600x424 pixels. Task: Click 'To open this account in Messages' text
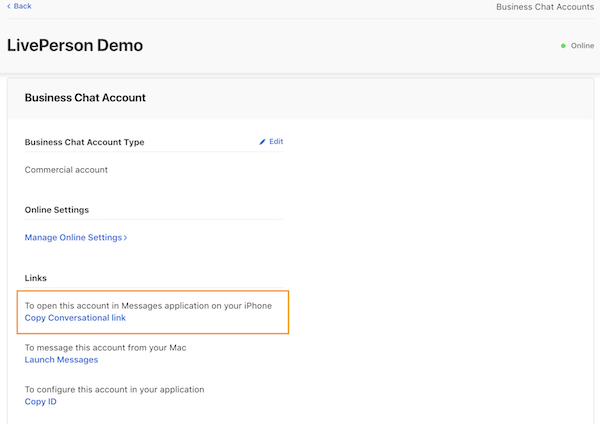point(148,306)
